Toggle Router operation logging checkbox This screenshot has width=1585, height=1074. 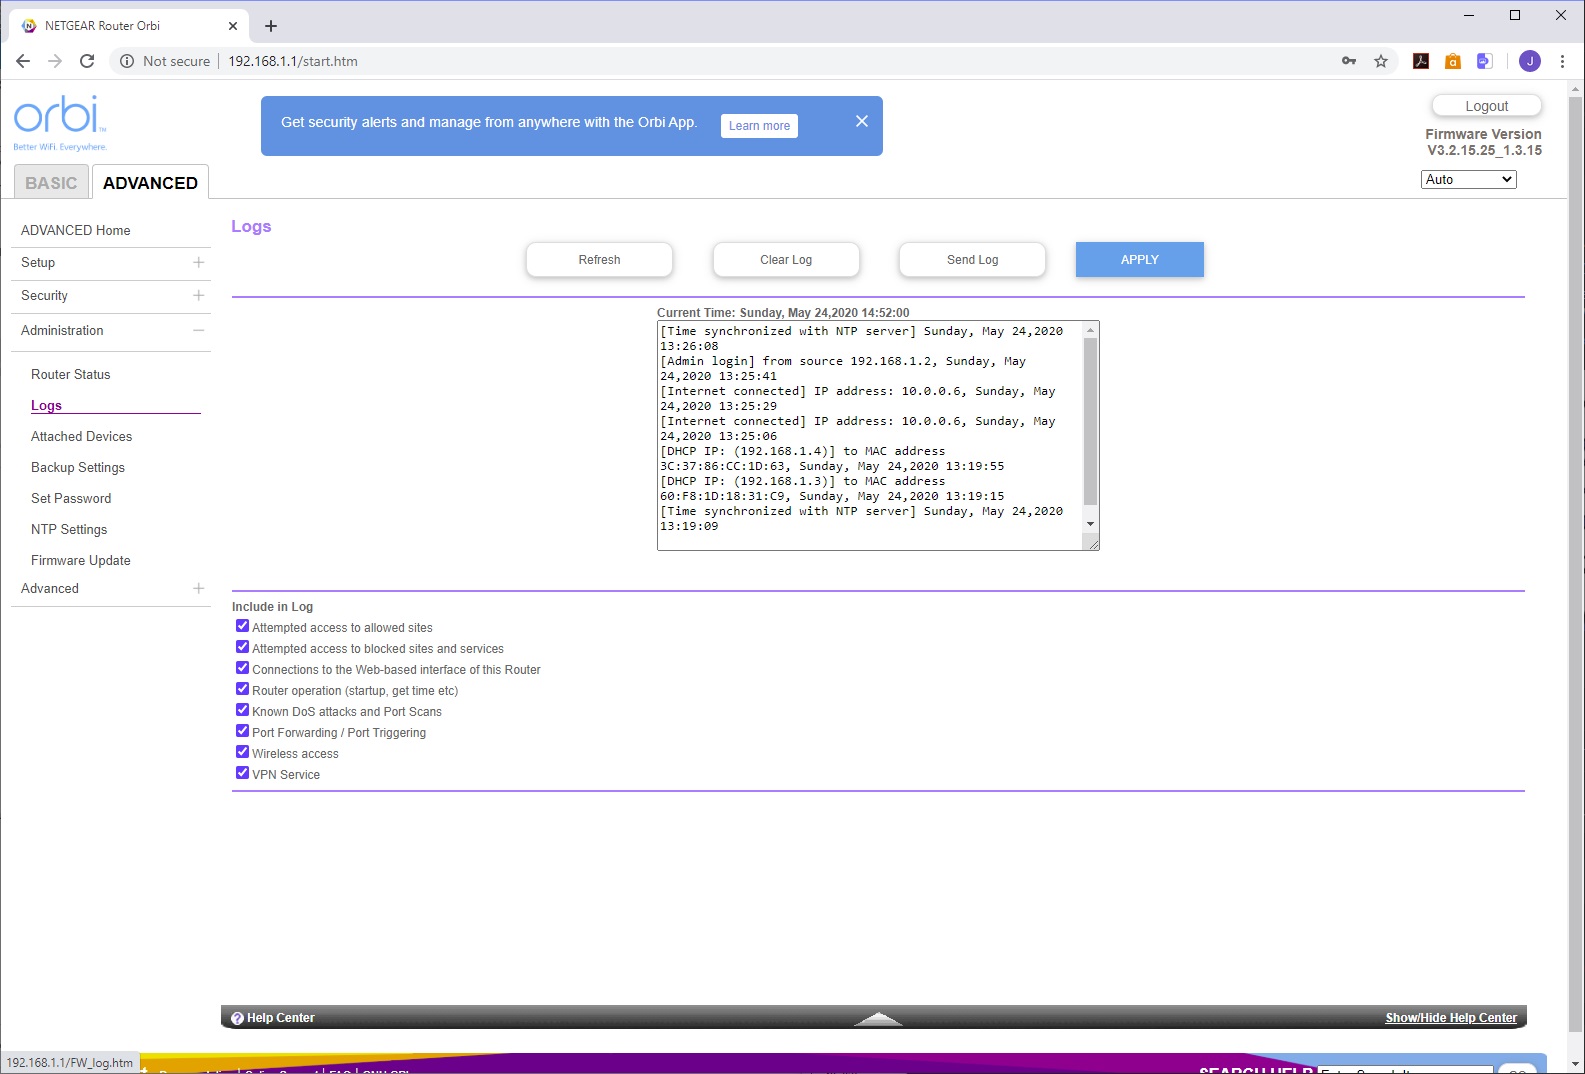[x=242, y=689]
